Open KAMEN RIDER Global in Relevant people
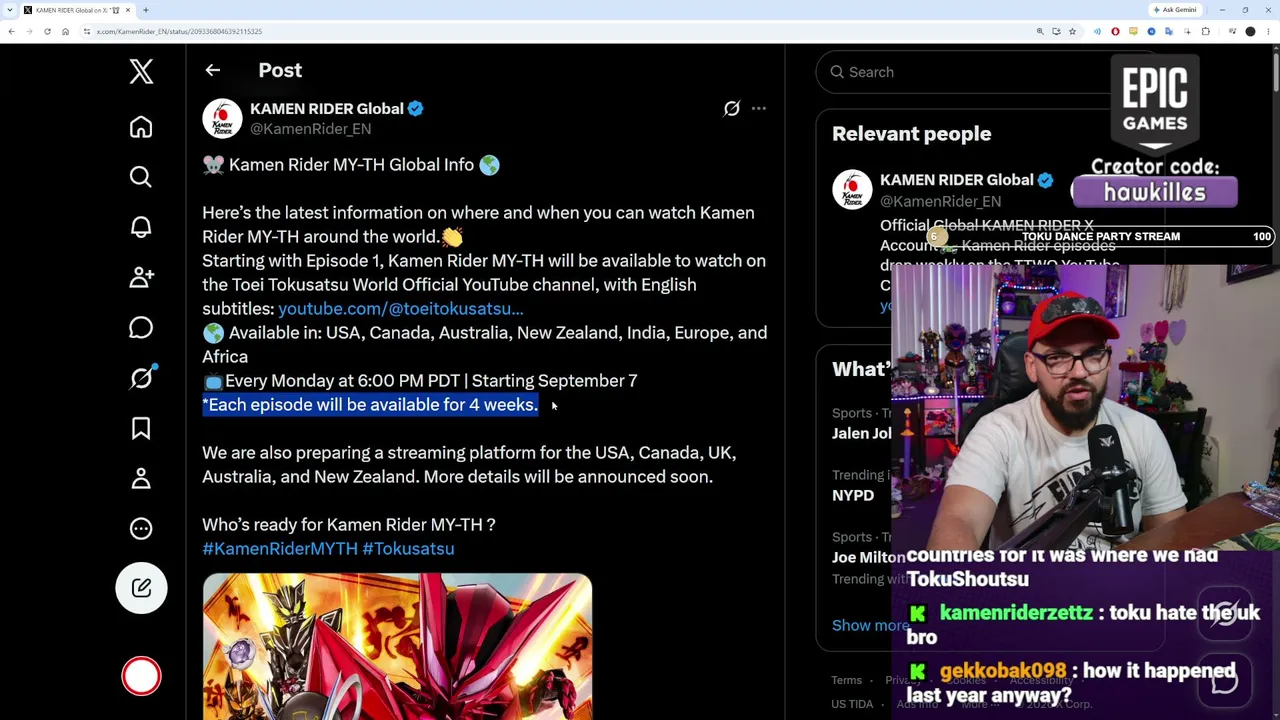 (956, 180)
